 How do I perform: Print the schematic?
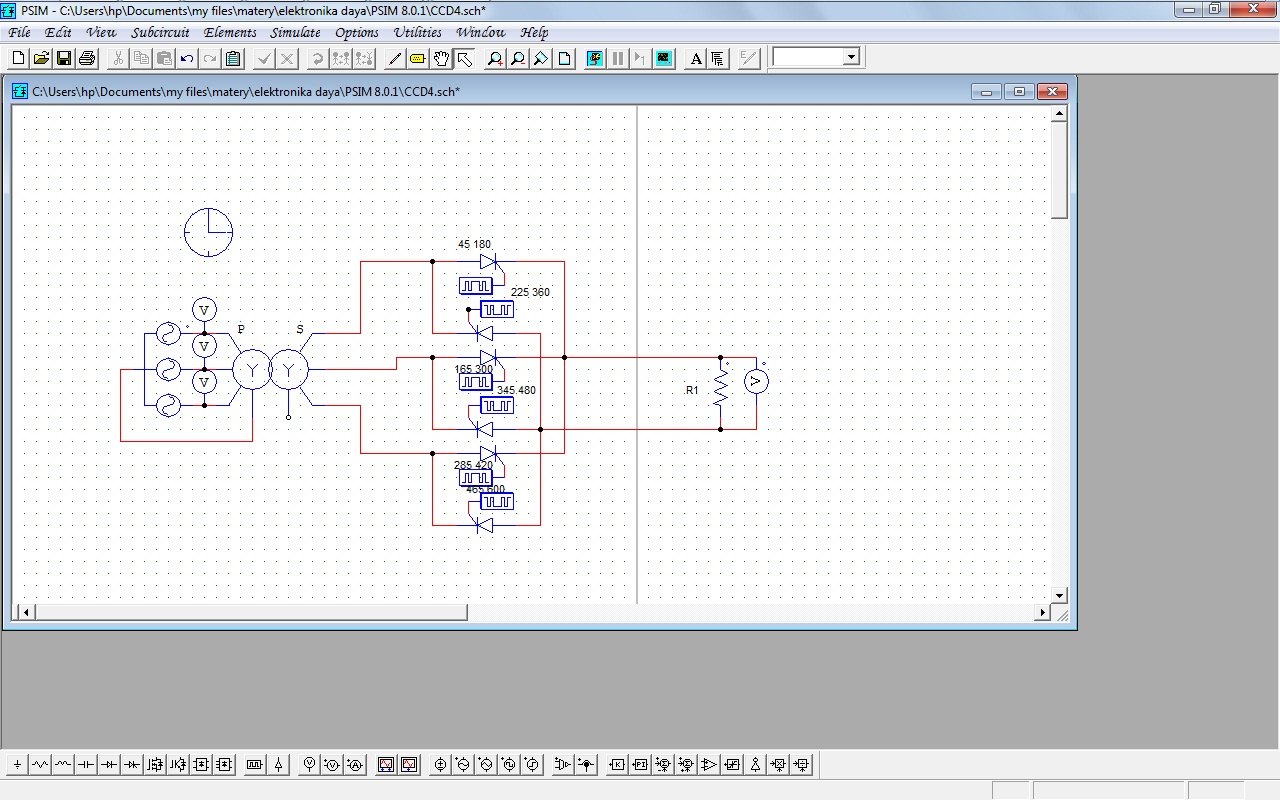tap(86, 57)
